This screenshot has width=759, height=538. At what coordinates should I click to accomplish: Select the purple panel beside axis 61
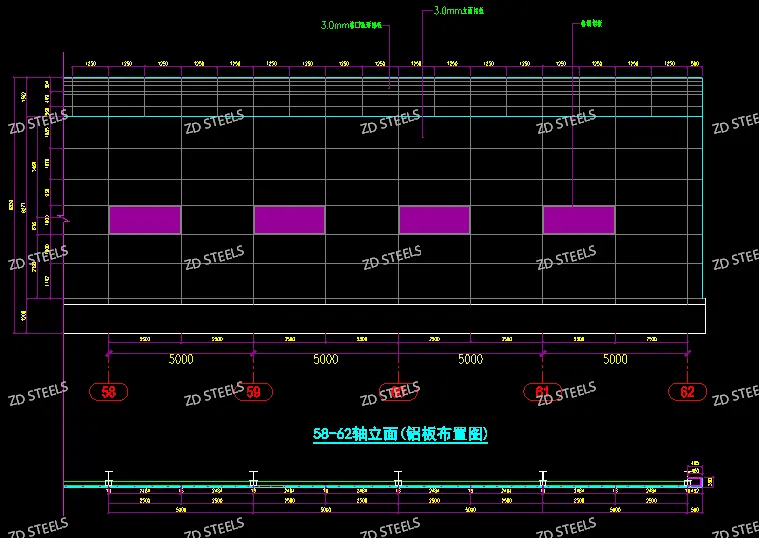click(579, 220)
